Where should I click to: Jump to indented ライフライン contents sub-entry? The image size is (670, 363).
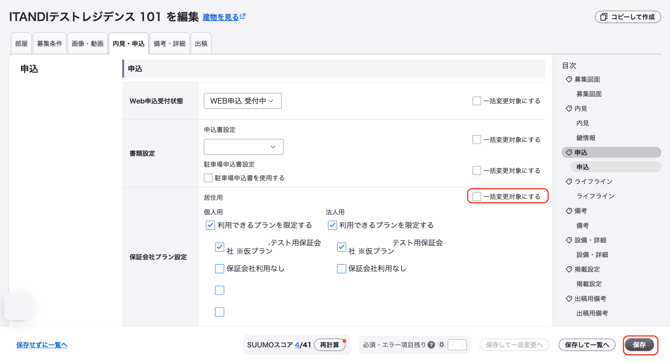coord(595,196)
